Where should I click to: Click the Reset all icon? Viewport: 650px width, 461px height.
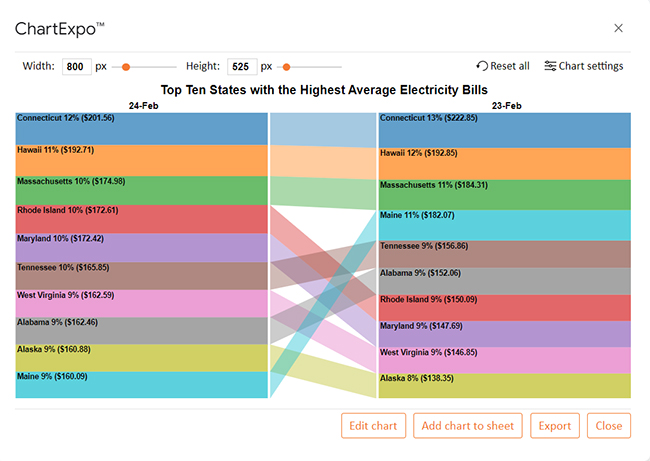[x=482, y=66]
